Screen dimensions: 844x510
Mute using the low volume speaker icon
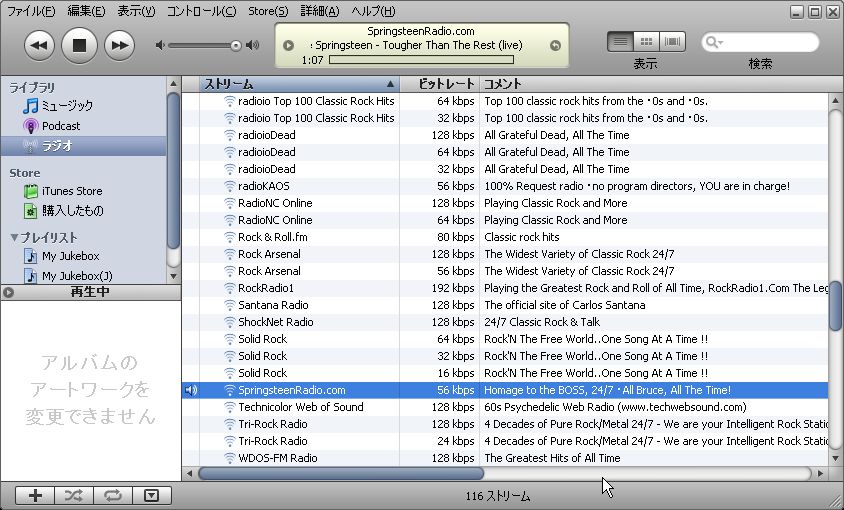[x=160, y=45]
